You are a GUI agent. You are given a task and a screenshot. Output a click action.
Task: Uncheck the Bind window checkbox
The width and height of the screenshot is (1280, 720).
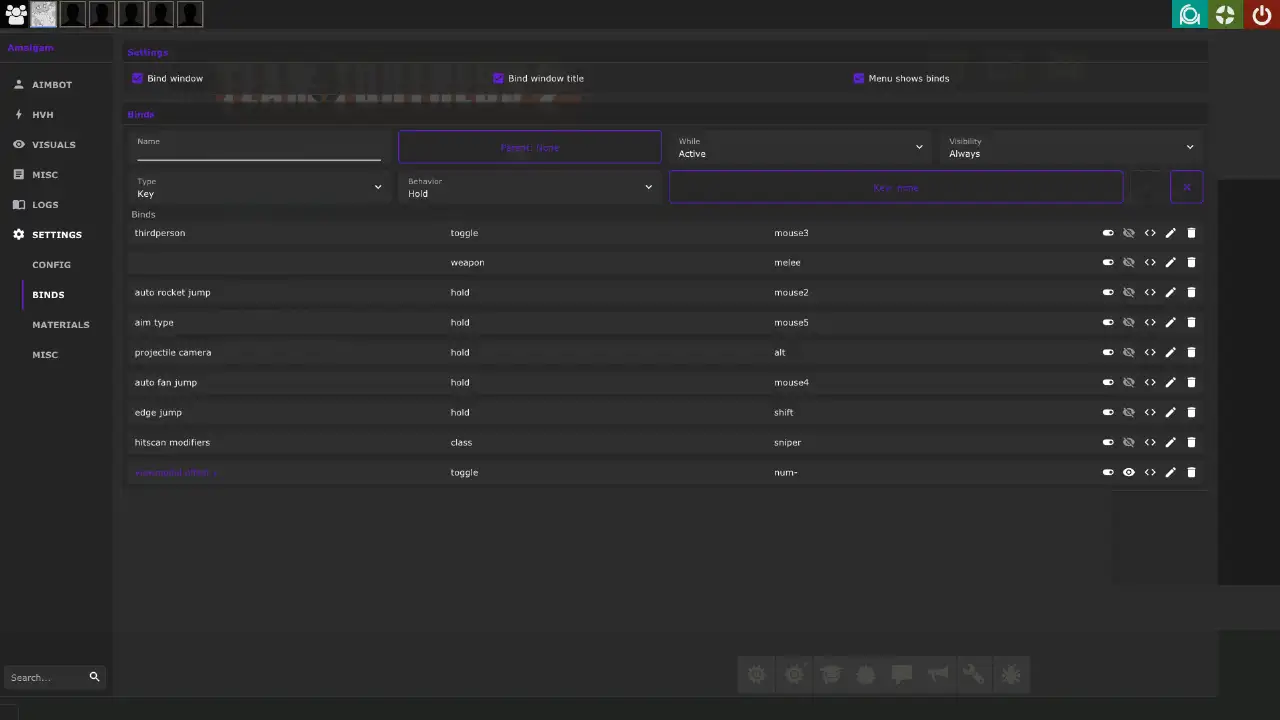(138, 78)
